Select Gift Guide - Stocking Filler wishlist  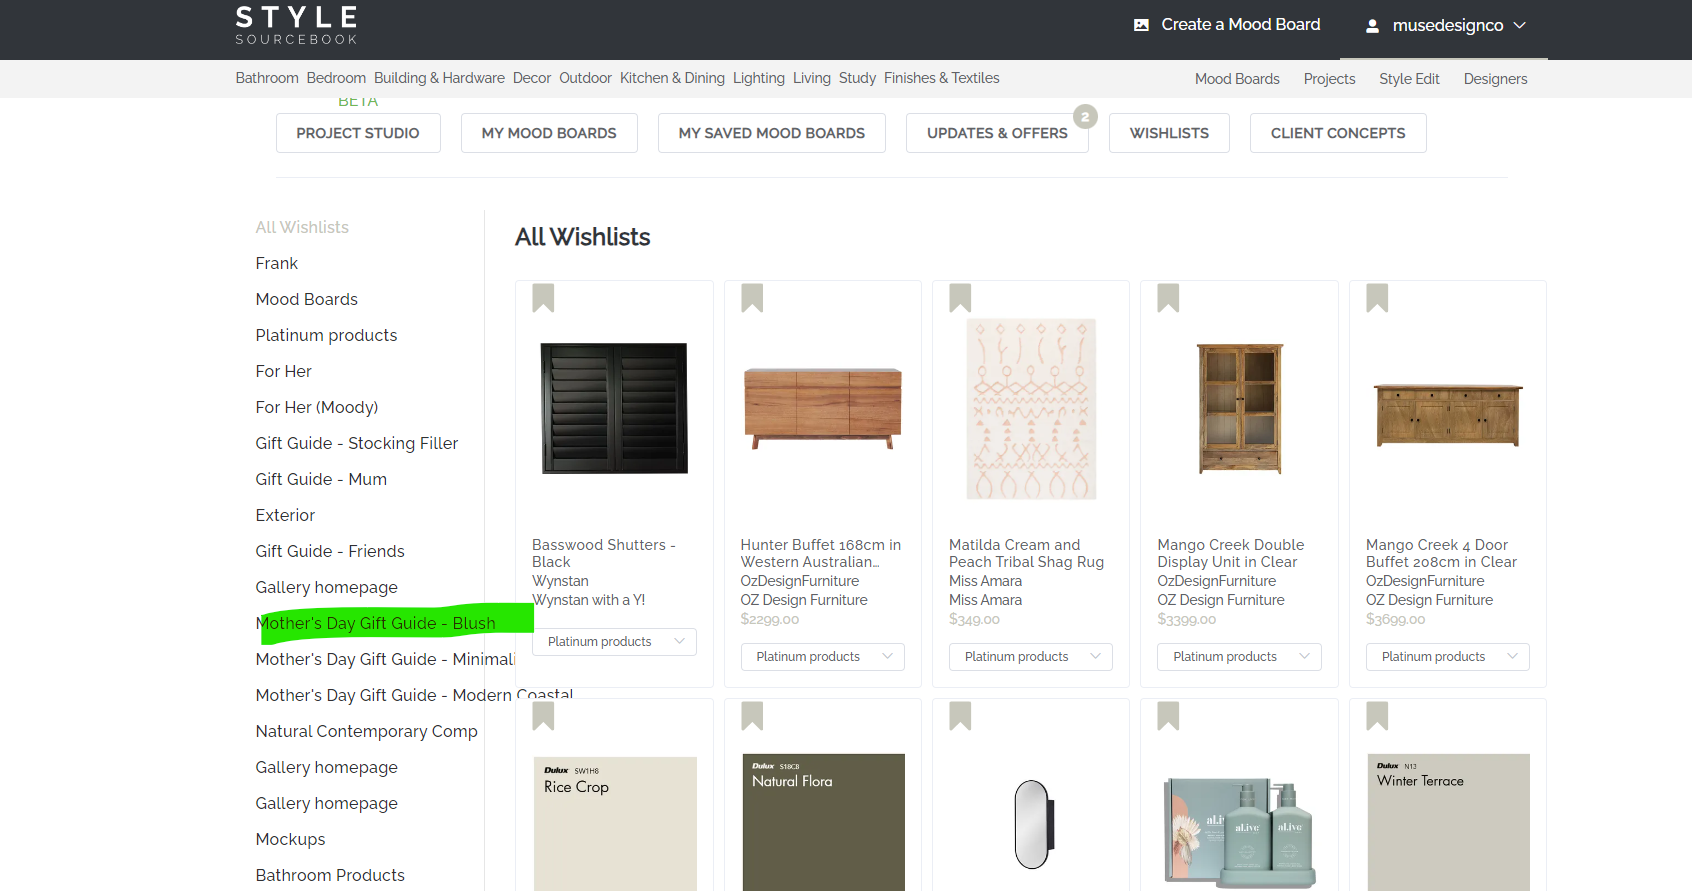357,443
